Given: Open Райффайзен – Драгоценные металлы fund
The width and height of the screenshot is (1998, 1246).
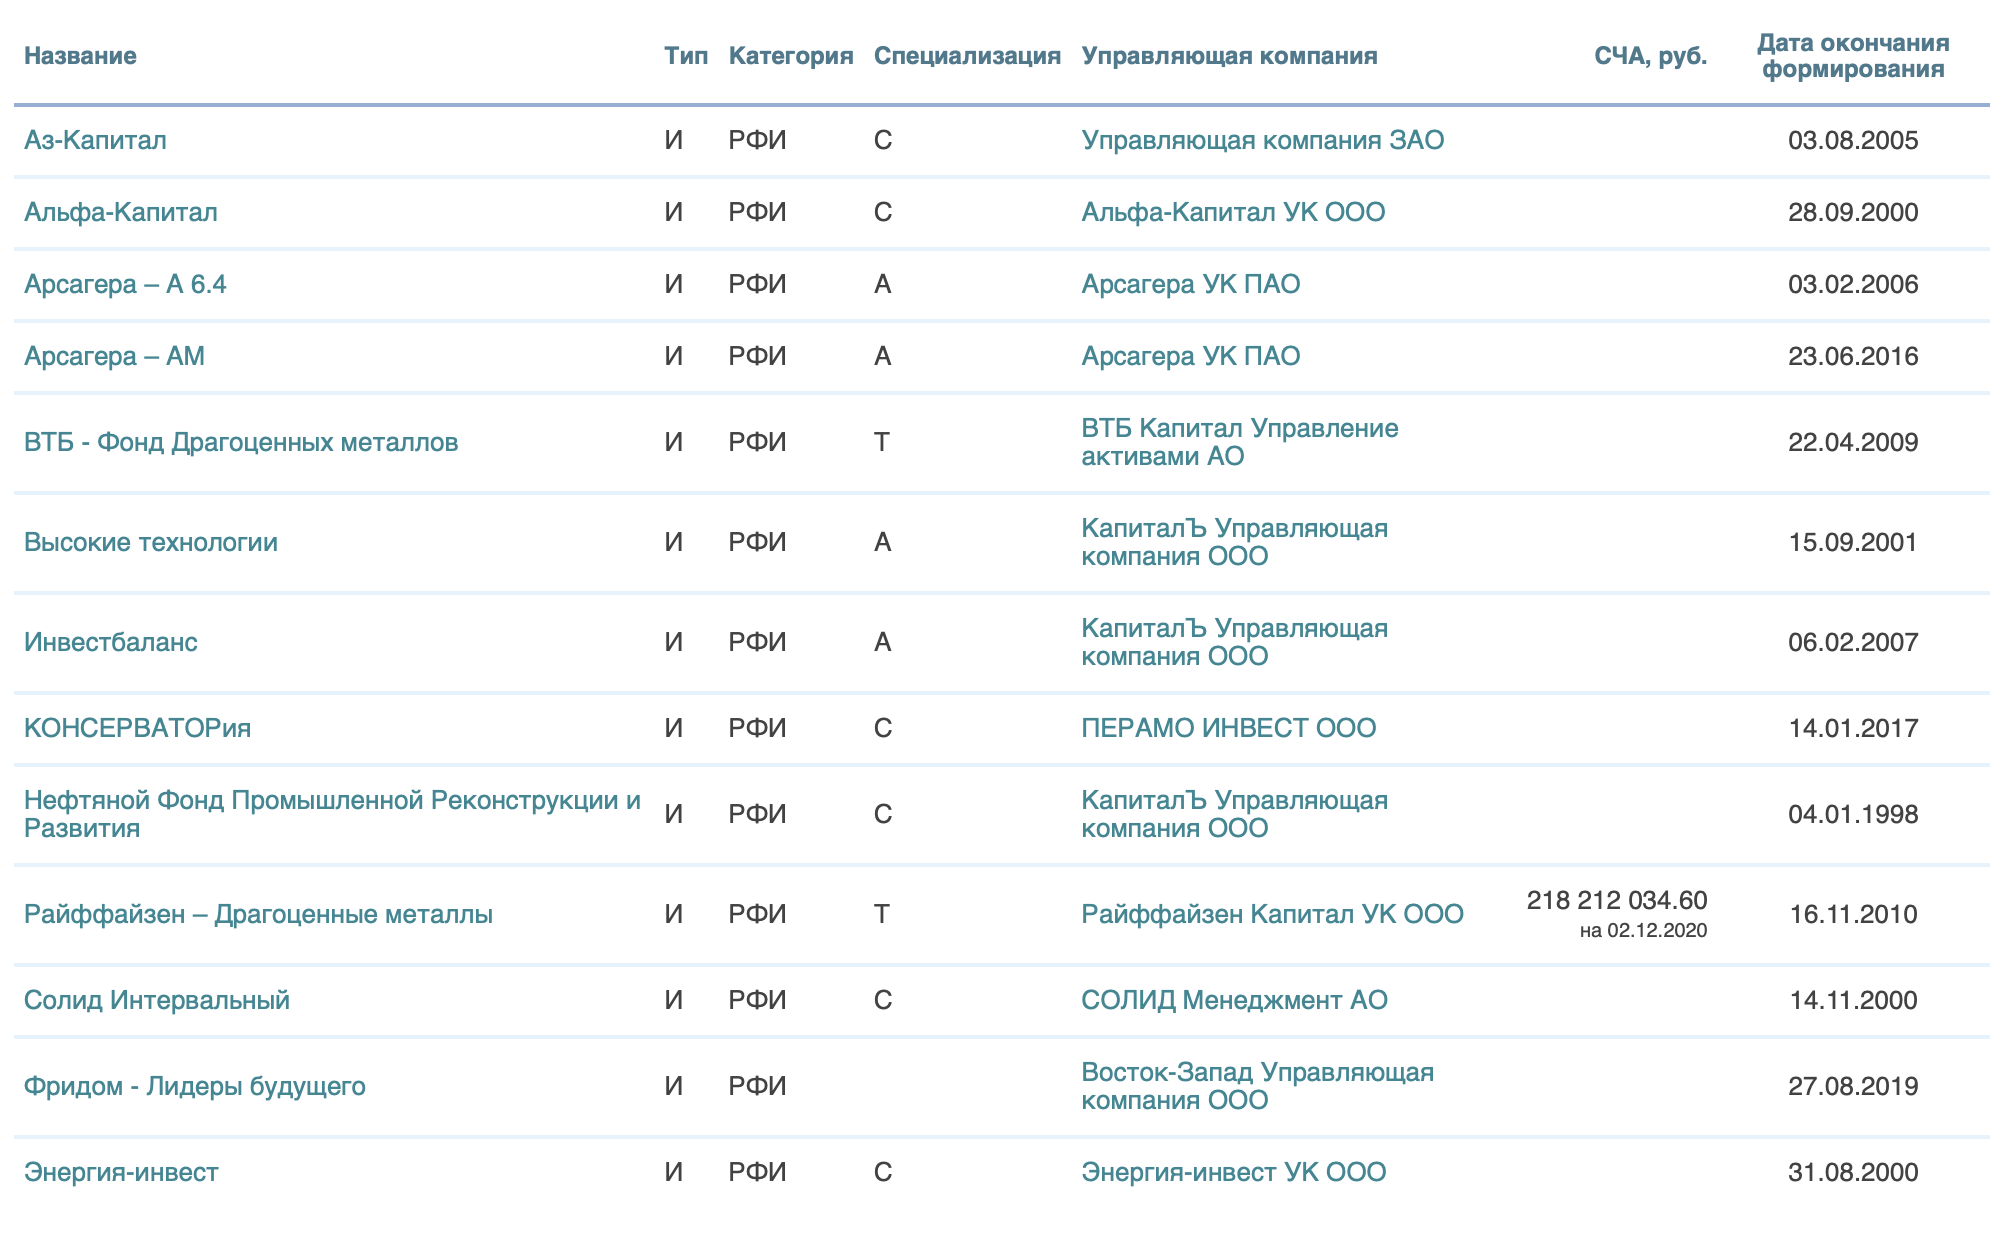Looking at the screenshot, I should [x=258, y=914].
